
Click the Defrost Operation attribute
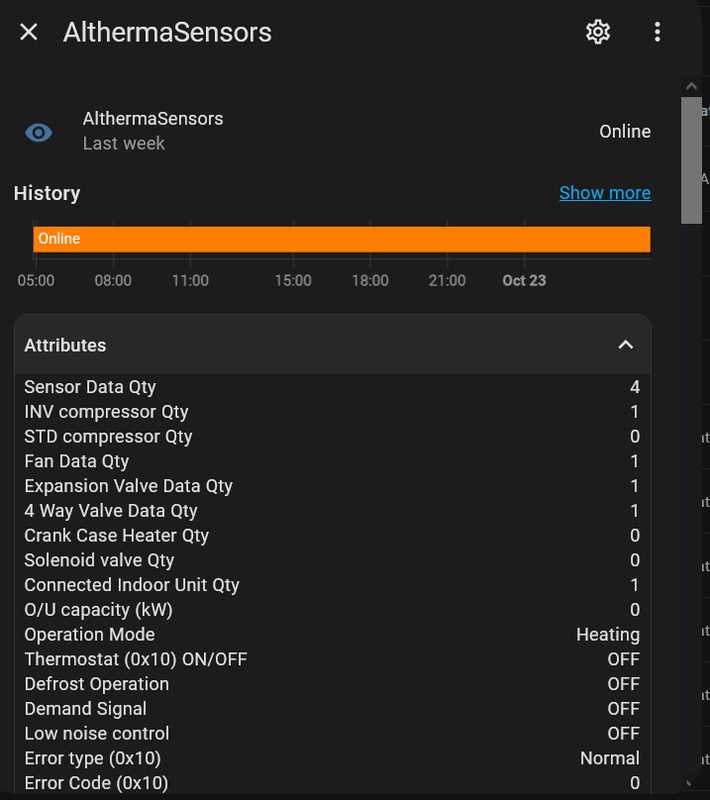pos(96,684)
